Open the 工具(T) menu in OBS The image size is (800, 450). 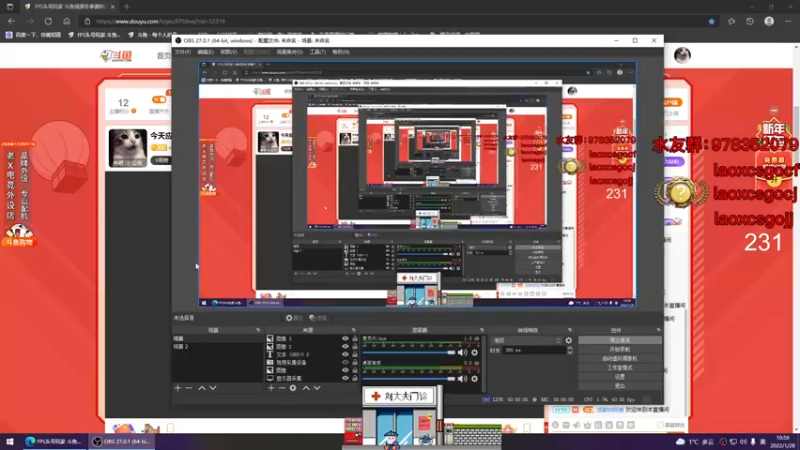(x=317, y=52)
